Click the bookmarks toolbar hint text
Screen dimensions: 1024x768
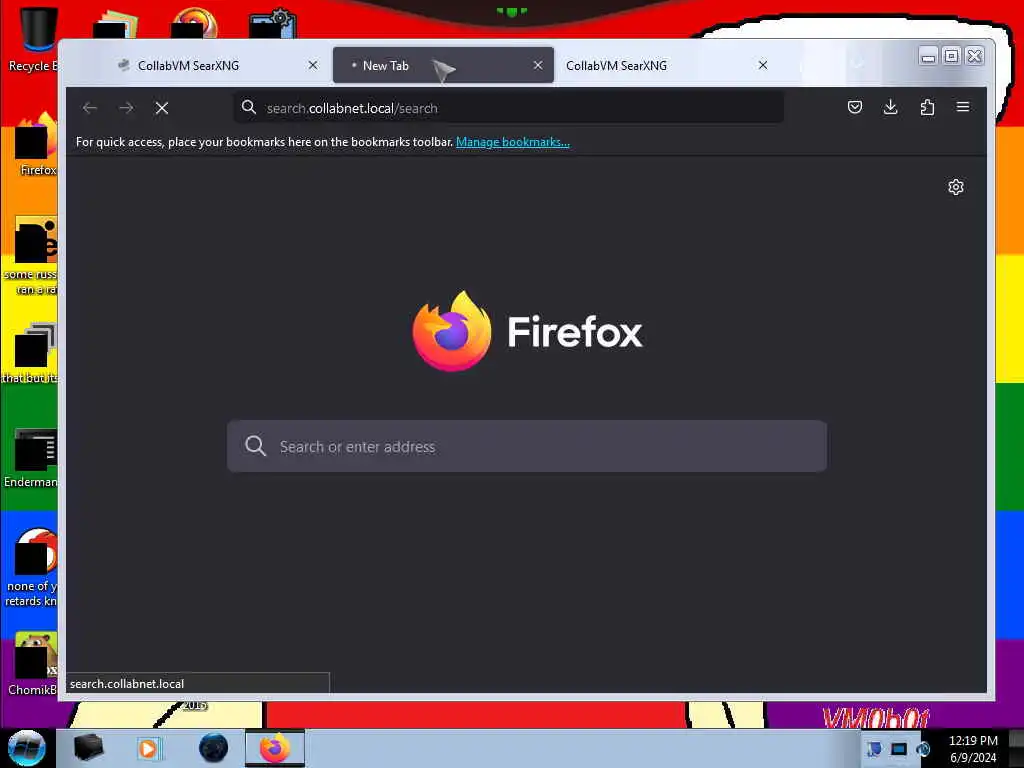coord(264,142)
